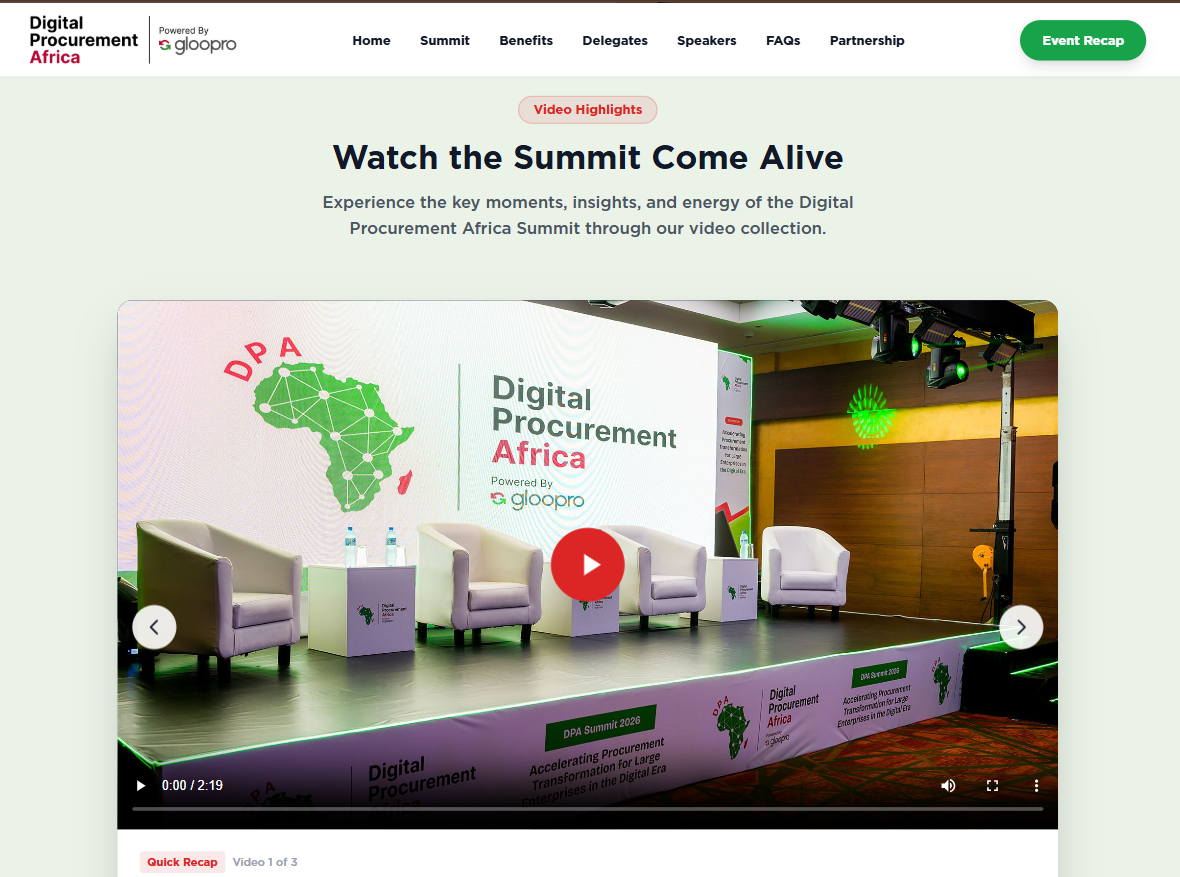The height and width of the screenshot is (877, 1180).
Task: Seek along the video progress bar
Action: 588,808
